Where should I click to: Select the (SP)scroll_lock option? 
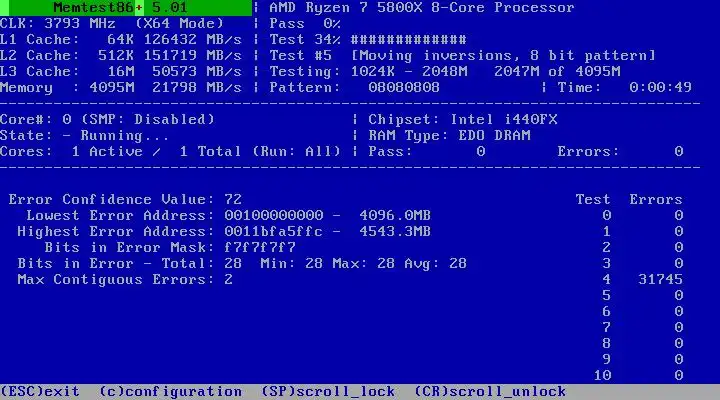click(x=328, y=392)
